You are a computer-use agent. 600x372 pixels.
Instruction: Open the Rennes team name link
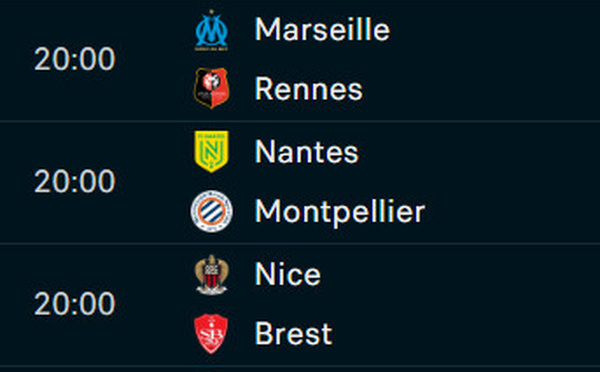308,89
